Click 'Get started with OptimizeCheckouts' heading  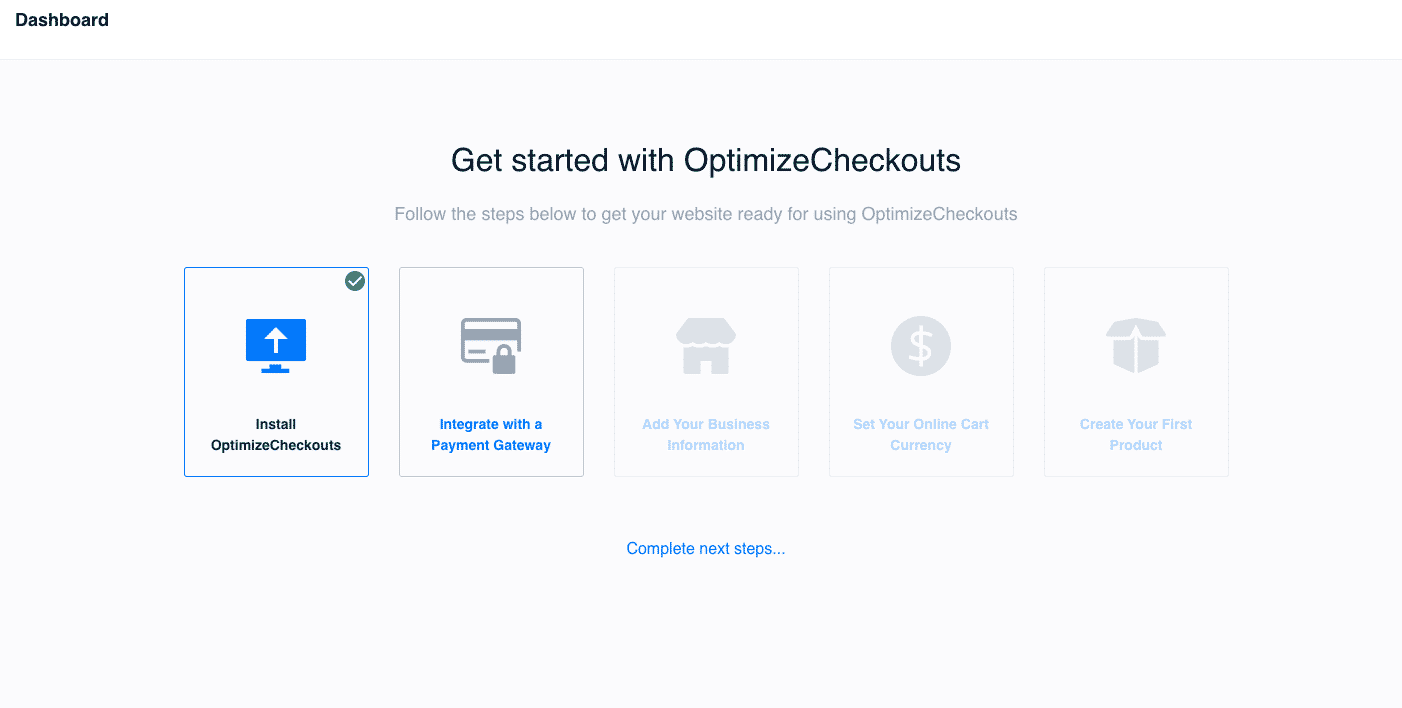click(706, 160)
